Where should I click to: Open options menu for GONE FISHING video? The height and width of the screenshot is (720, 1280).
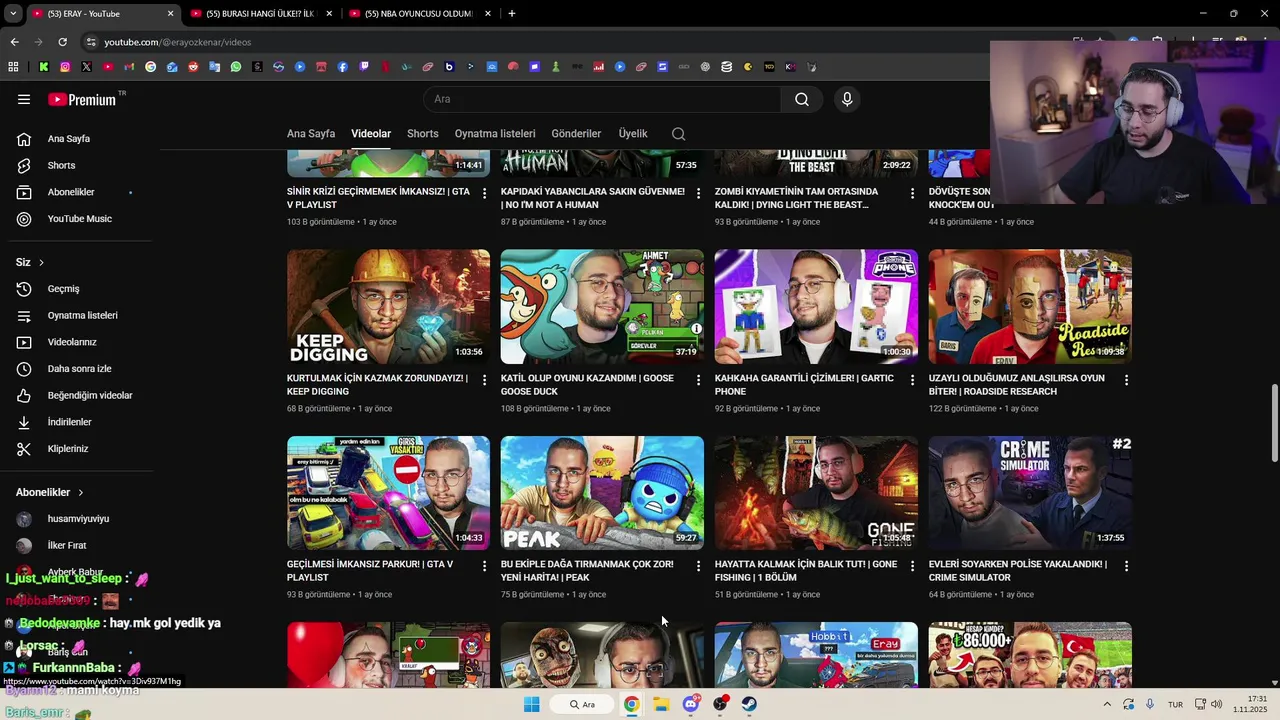click(x=912, y=566)
